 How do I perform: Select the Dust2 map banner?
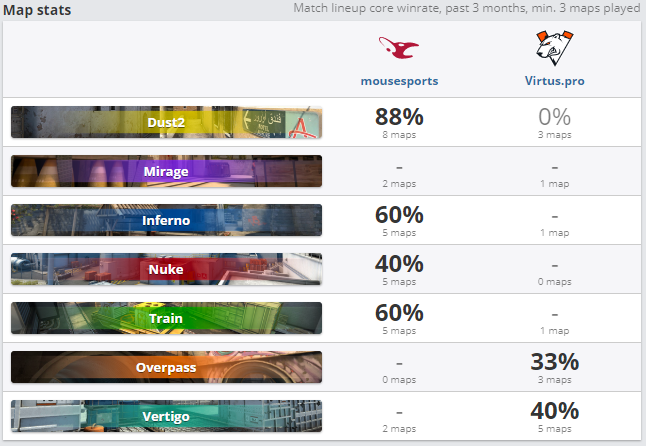pyautogui.click(x=166, y=122)
